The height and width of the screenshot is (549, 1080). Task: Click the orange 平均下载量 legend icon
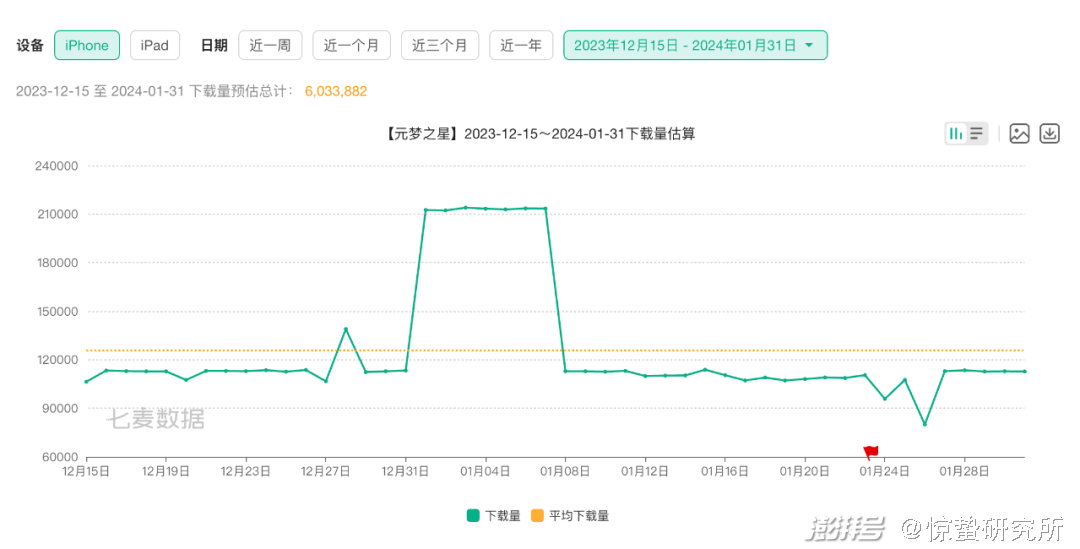[x=537, y=516]
